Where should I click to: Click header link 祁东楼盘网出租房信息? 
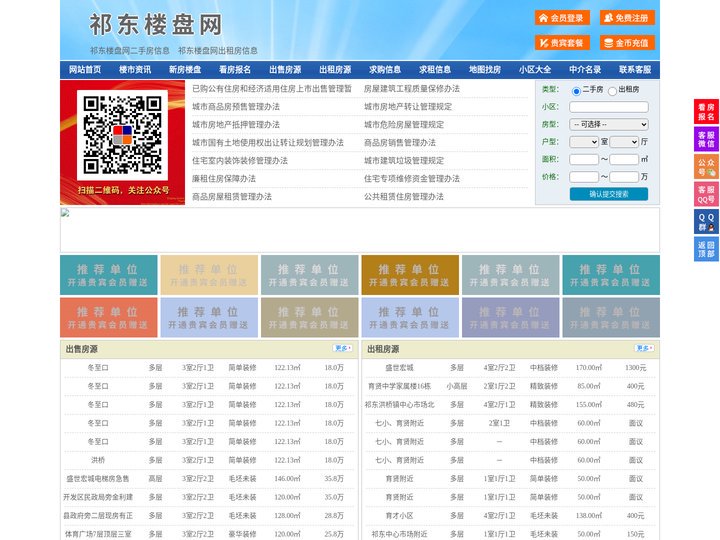(218, 51)
